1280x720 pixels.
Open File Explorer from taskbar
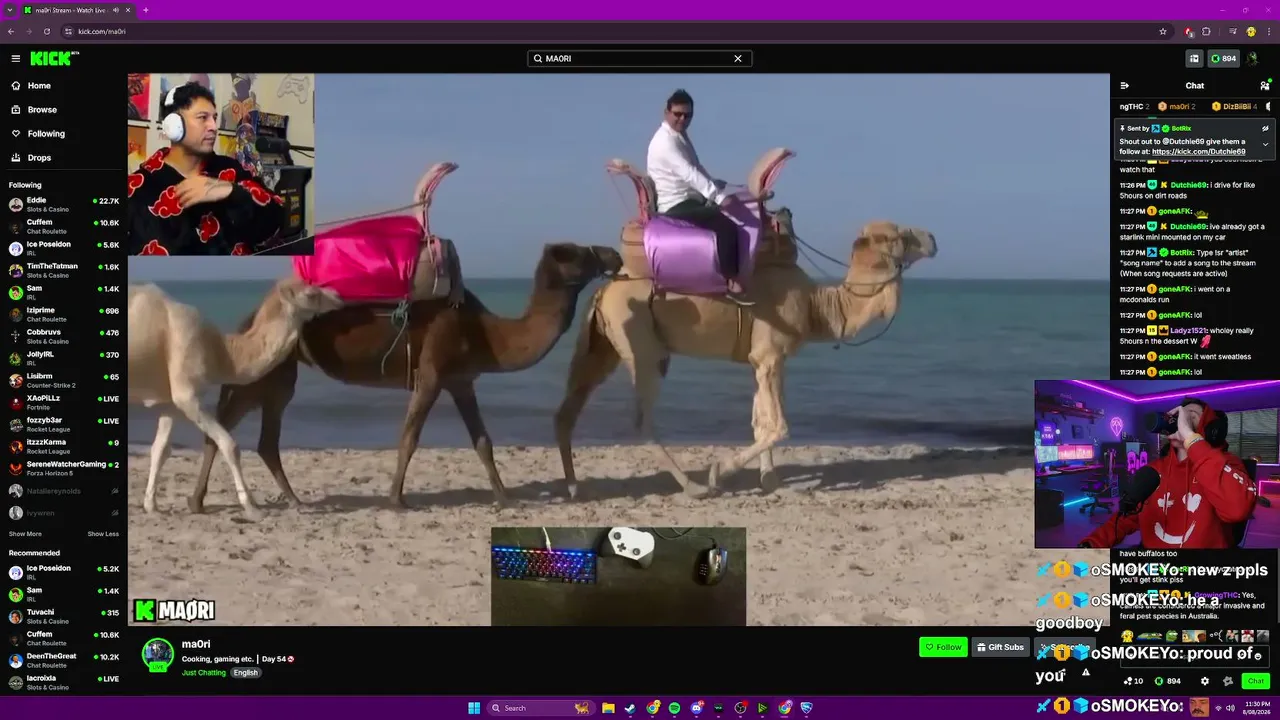click(x=608, y=708)
